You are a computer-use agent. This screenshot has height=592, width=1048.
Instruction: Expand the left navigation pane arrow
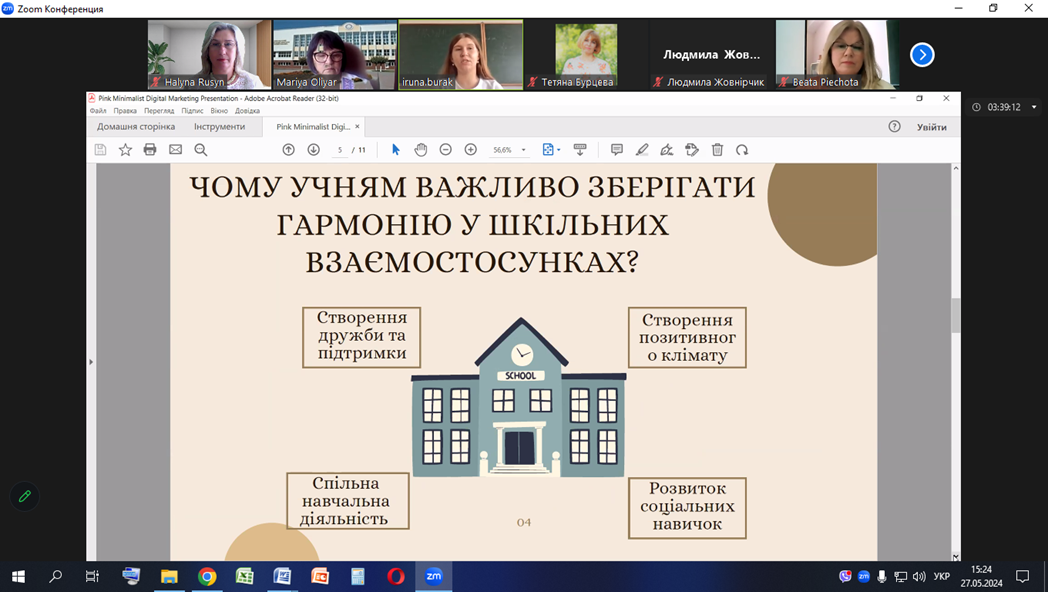pos(91,362)
